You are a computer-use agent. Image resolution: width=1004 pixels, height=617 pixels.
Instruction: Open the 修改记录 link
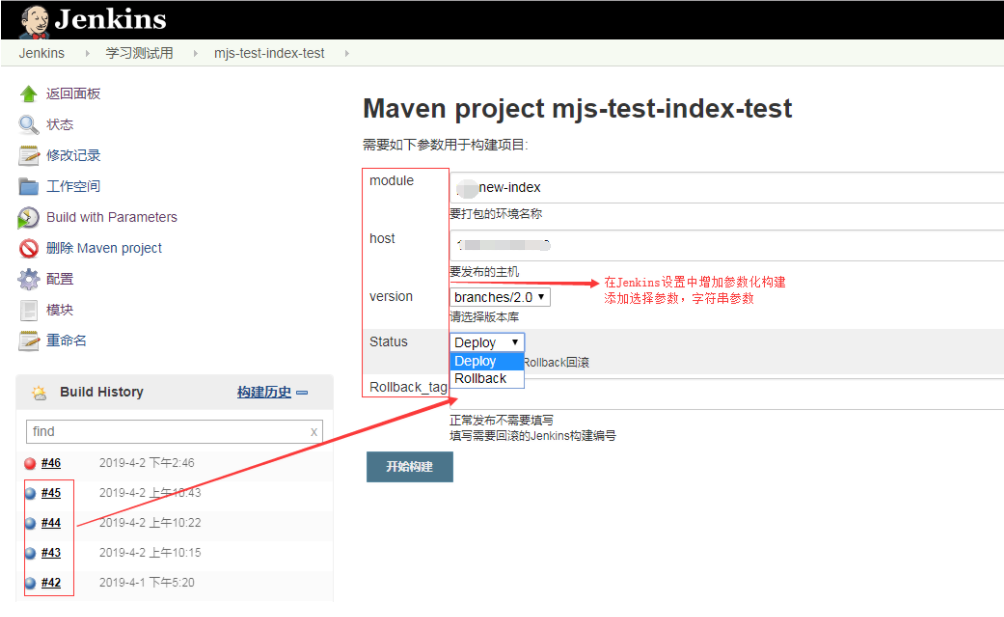[73, 156]
